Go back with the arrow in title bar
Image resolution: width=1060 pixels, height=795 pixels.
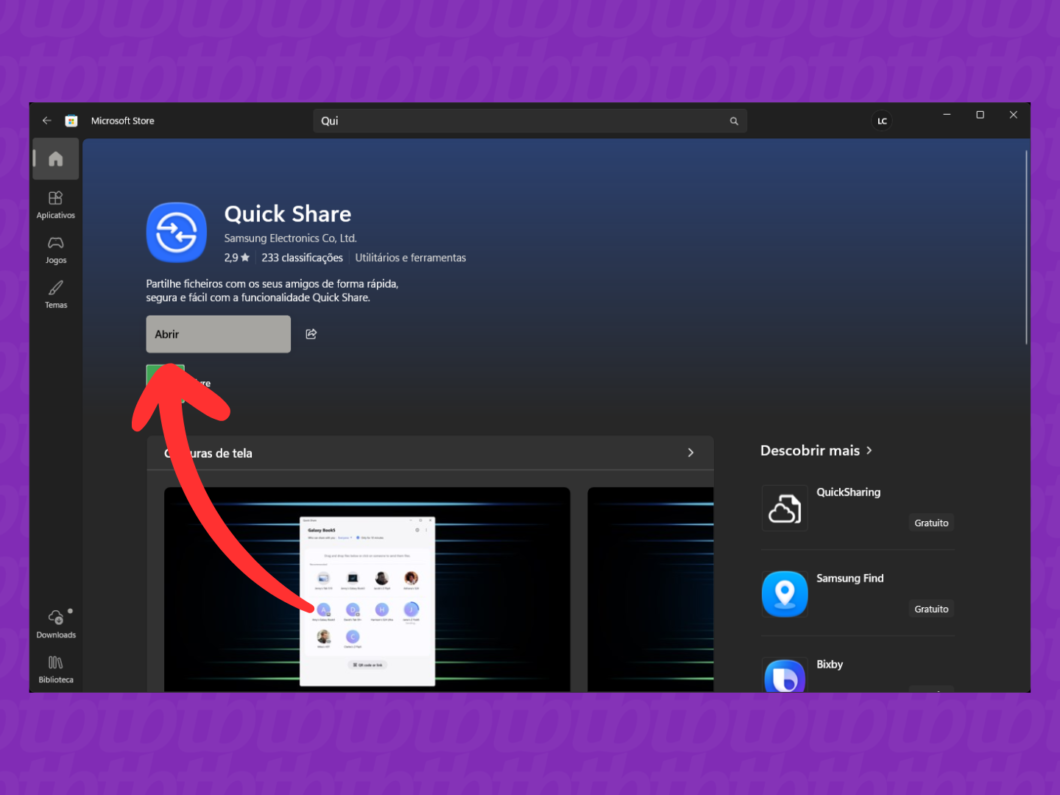tap(47, 120)
